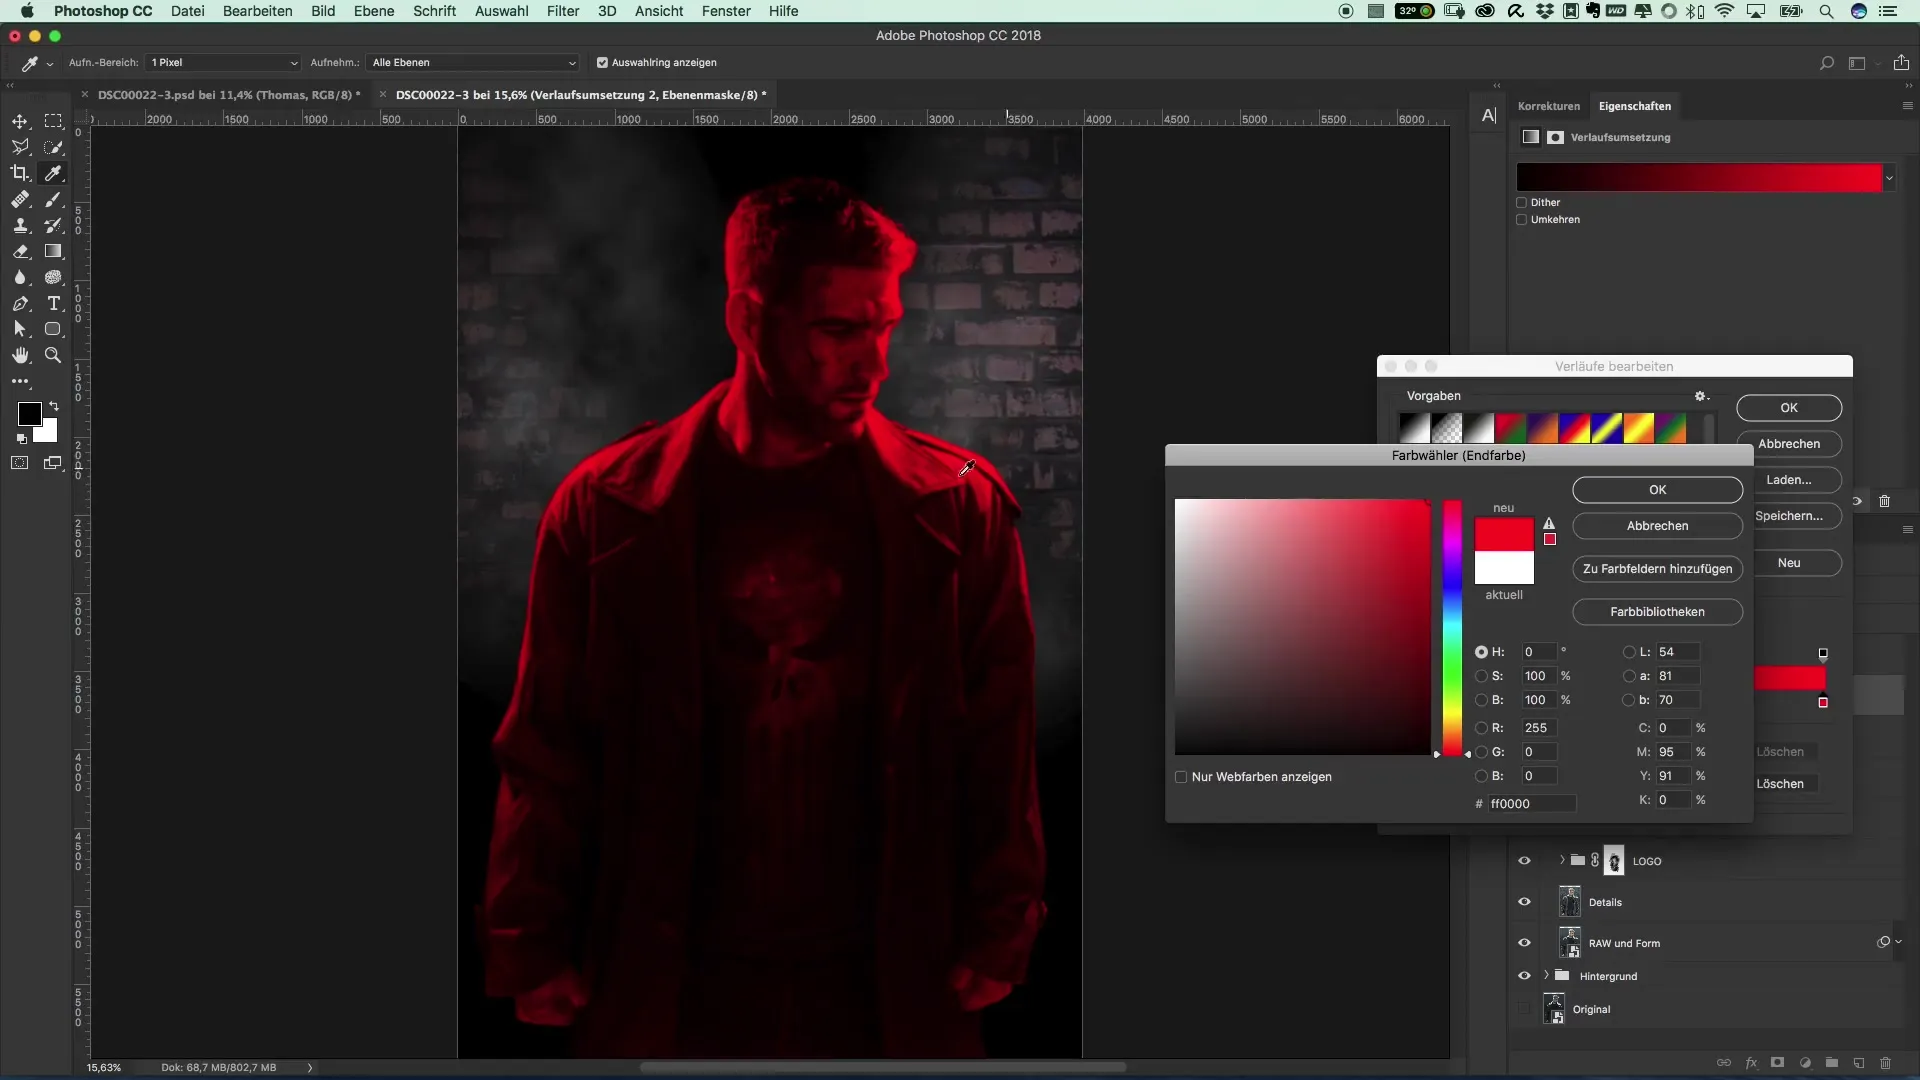Click Speichern... in gradient editor

pyautogui.click(x=1789, y=516)
